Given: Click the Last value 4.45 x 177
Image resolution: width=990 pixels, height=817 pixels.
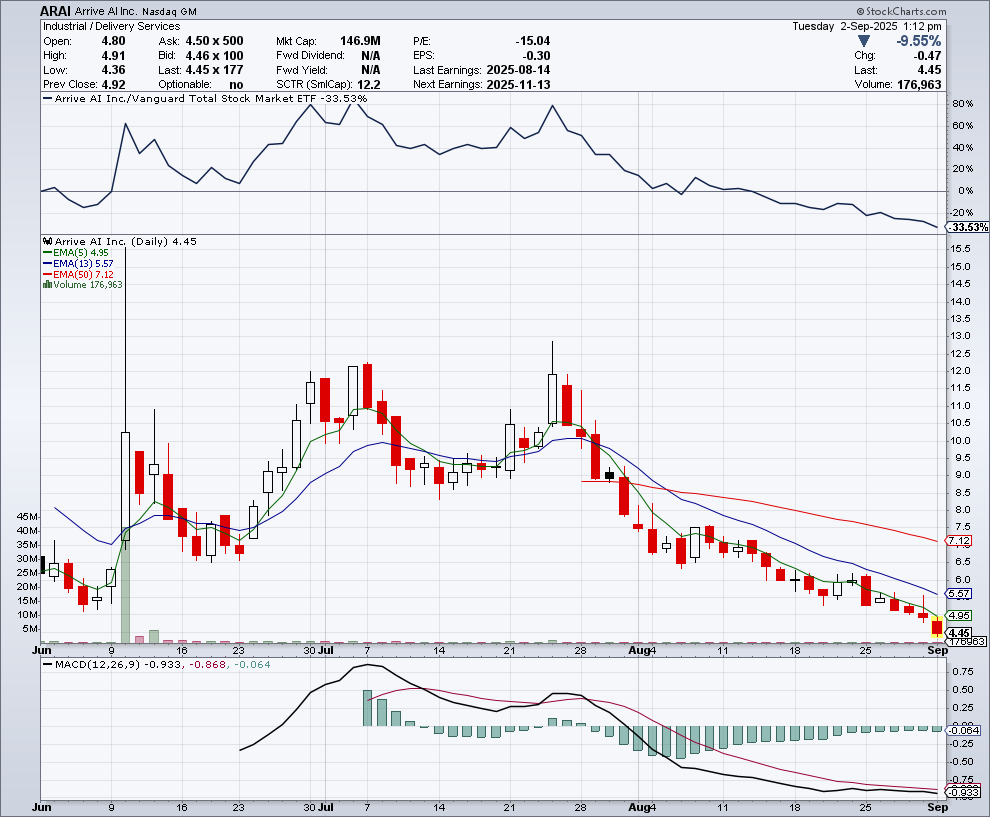Looking at the screenshot, I should point(214,70).
